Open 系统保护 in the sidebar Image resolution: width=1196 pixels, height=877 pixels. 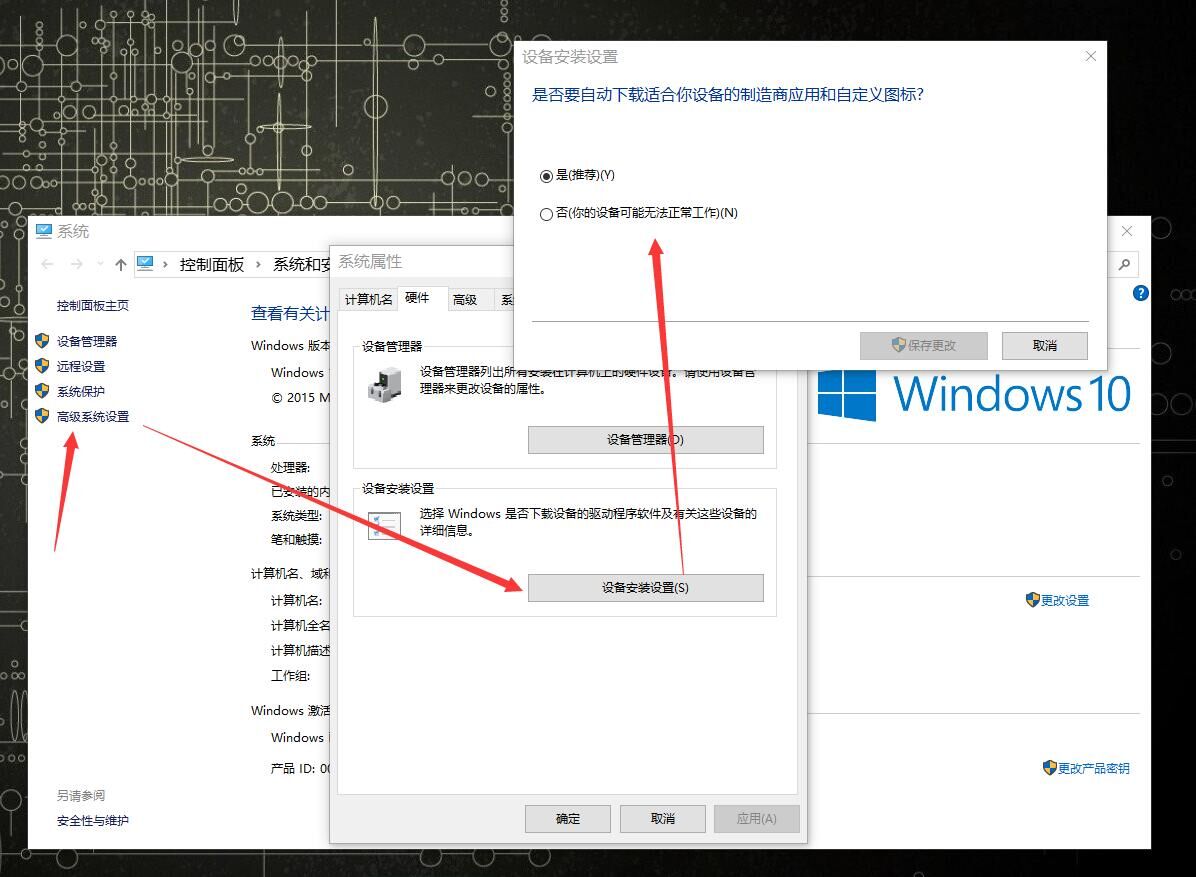(81, 392)
